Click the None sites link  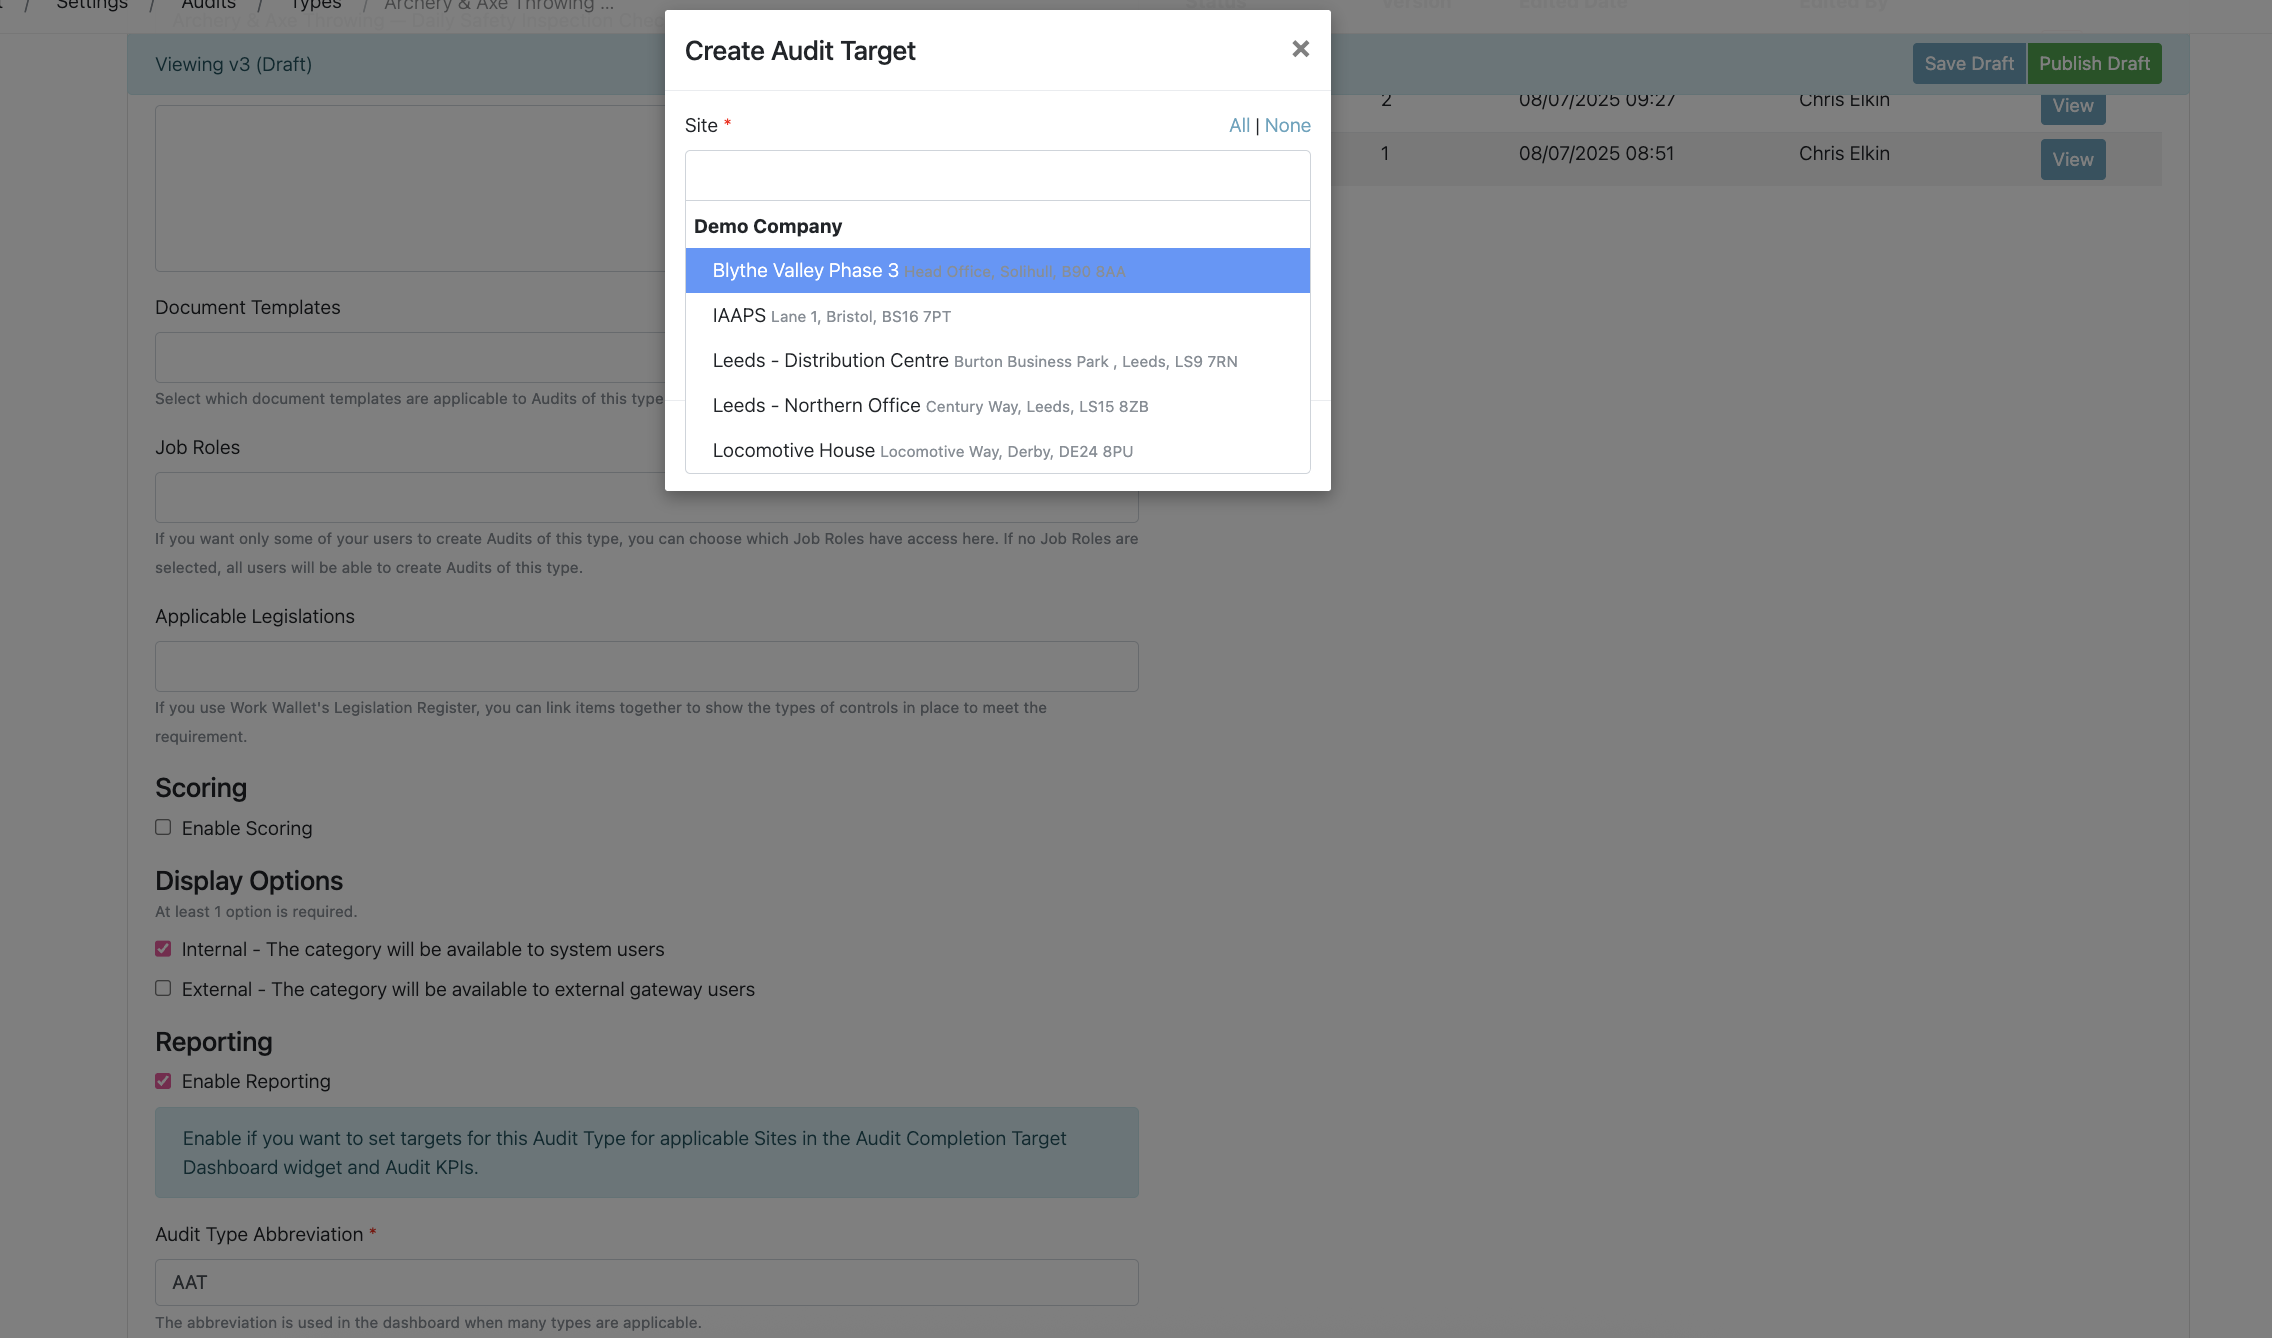pos(1287,125)
